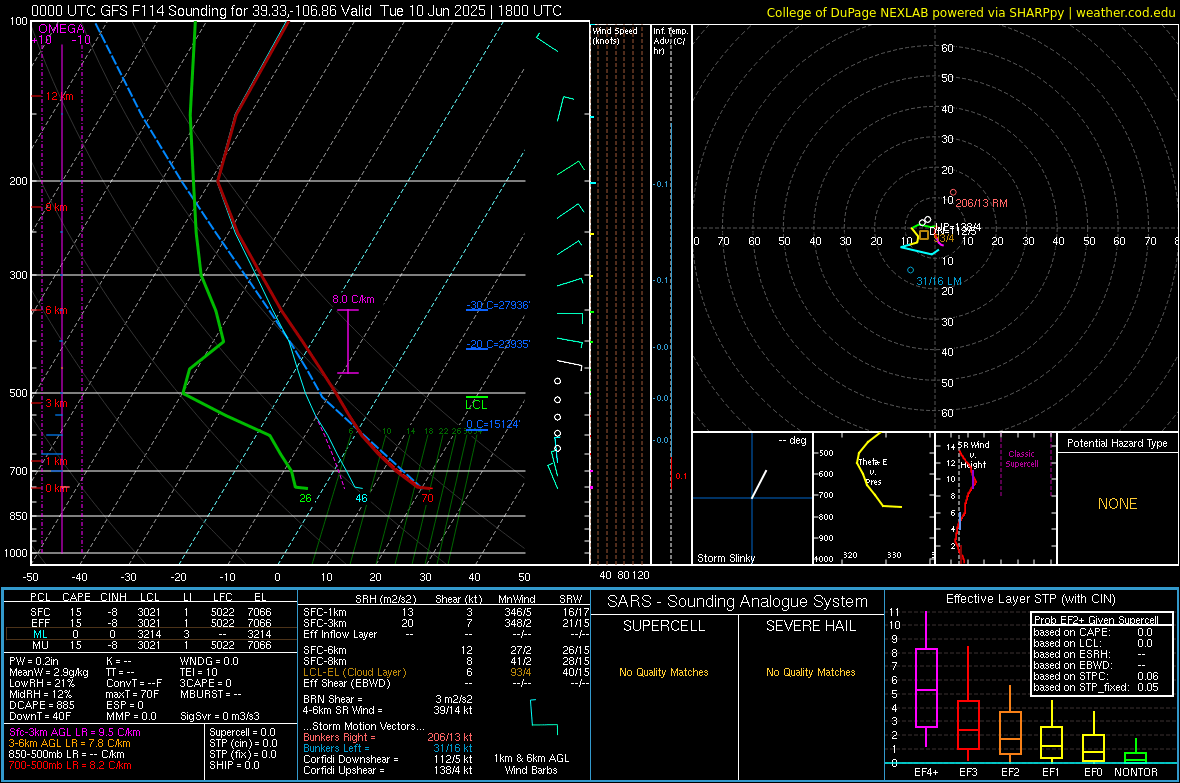Image resolution: width=1180 pixels, height=783 pixels.
Task: Click the Effective Layer STP (with CIN) title
Action: coord(1031,599)
